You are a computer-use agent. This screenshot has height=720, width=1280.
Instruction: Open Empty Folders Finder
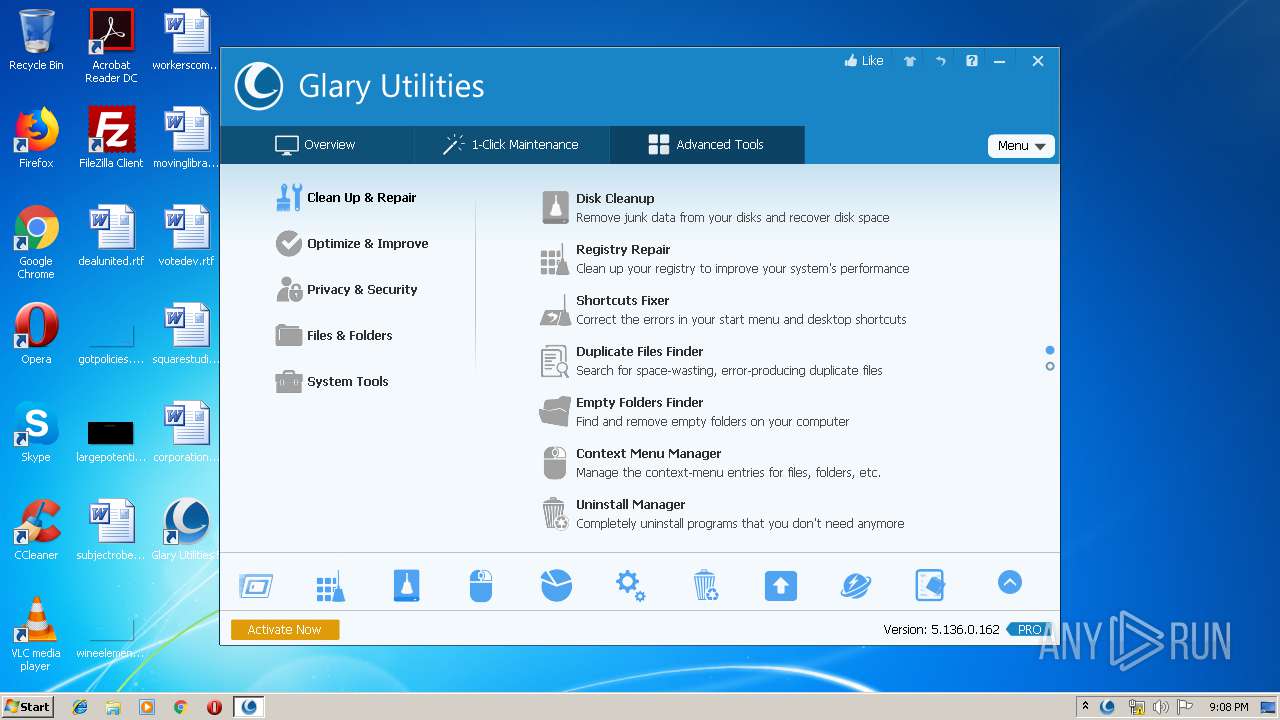[695, 411]
